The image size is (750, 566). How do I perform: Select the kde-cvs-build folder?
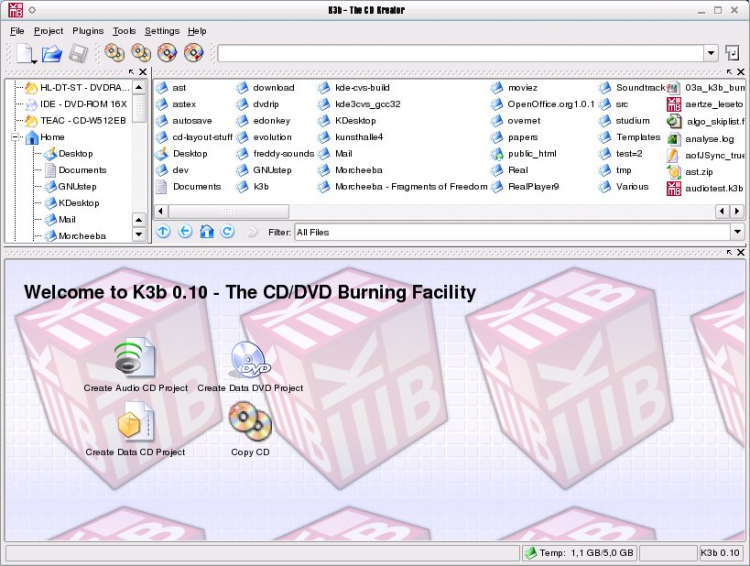point(354,88)
